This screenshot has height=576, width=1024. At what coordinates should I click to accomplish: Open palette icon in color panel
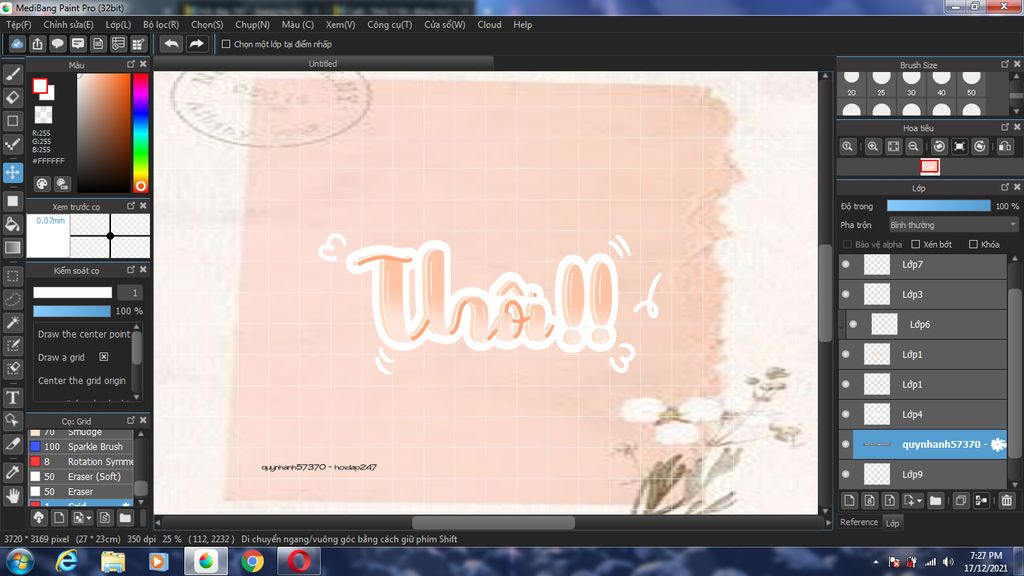click(x=42, y=184)
